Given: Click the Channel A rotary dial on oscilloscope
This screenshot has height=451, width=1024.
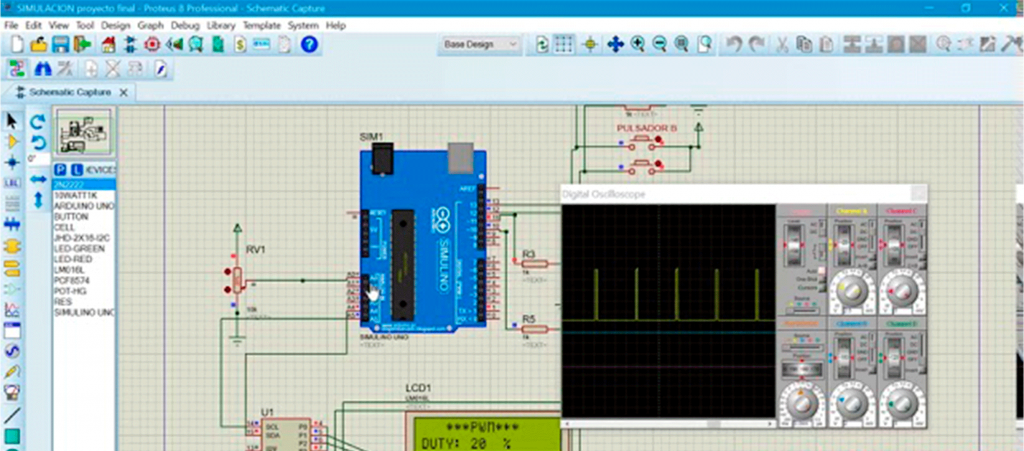Looking at the screenshot, I should (x=851, y=292).
